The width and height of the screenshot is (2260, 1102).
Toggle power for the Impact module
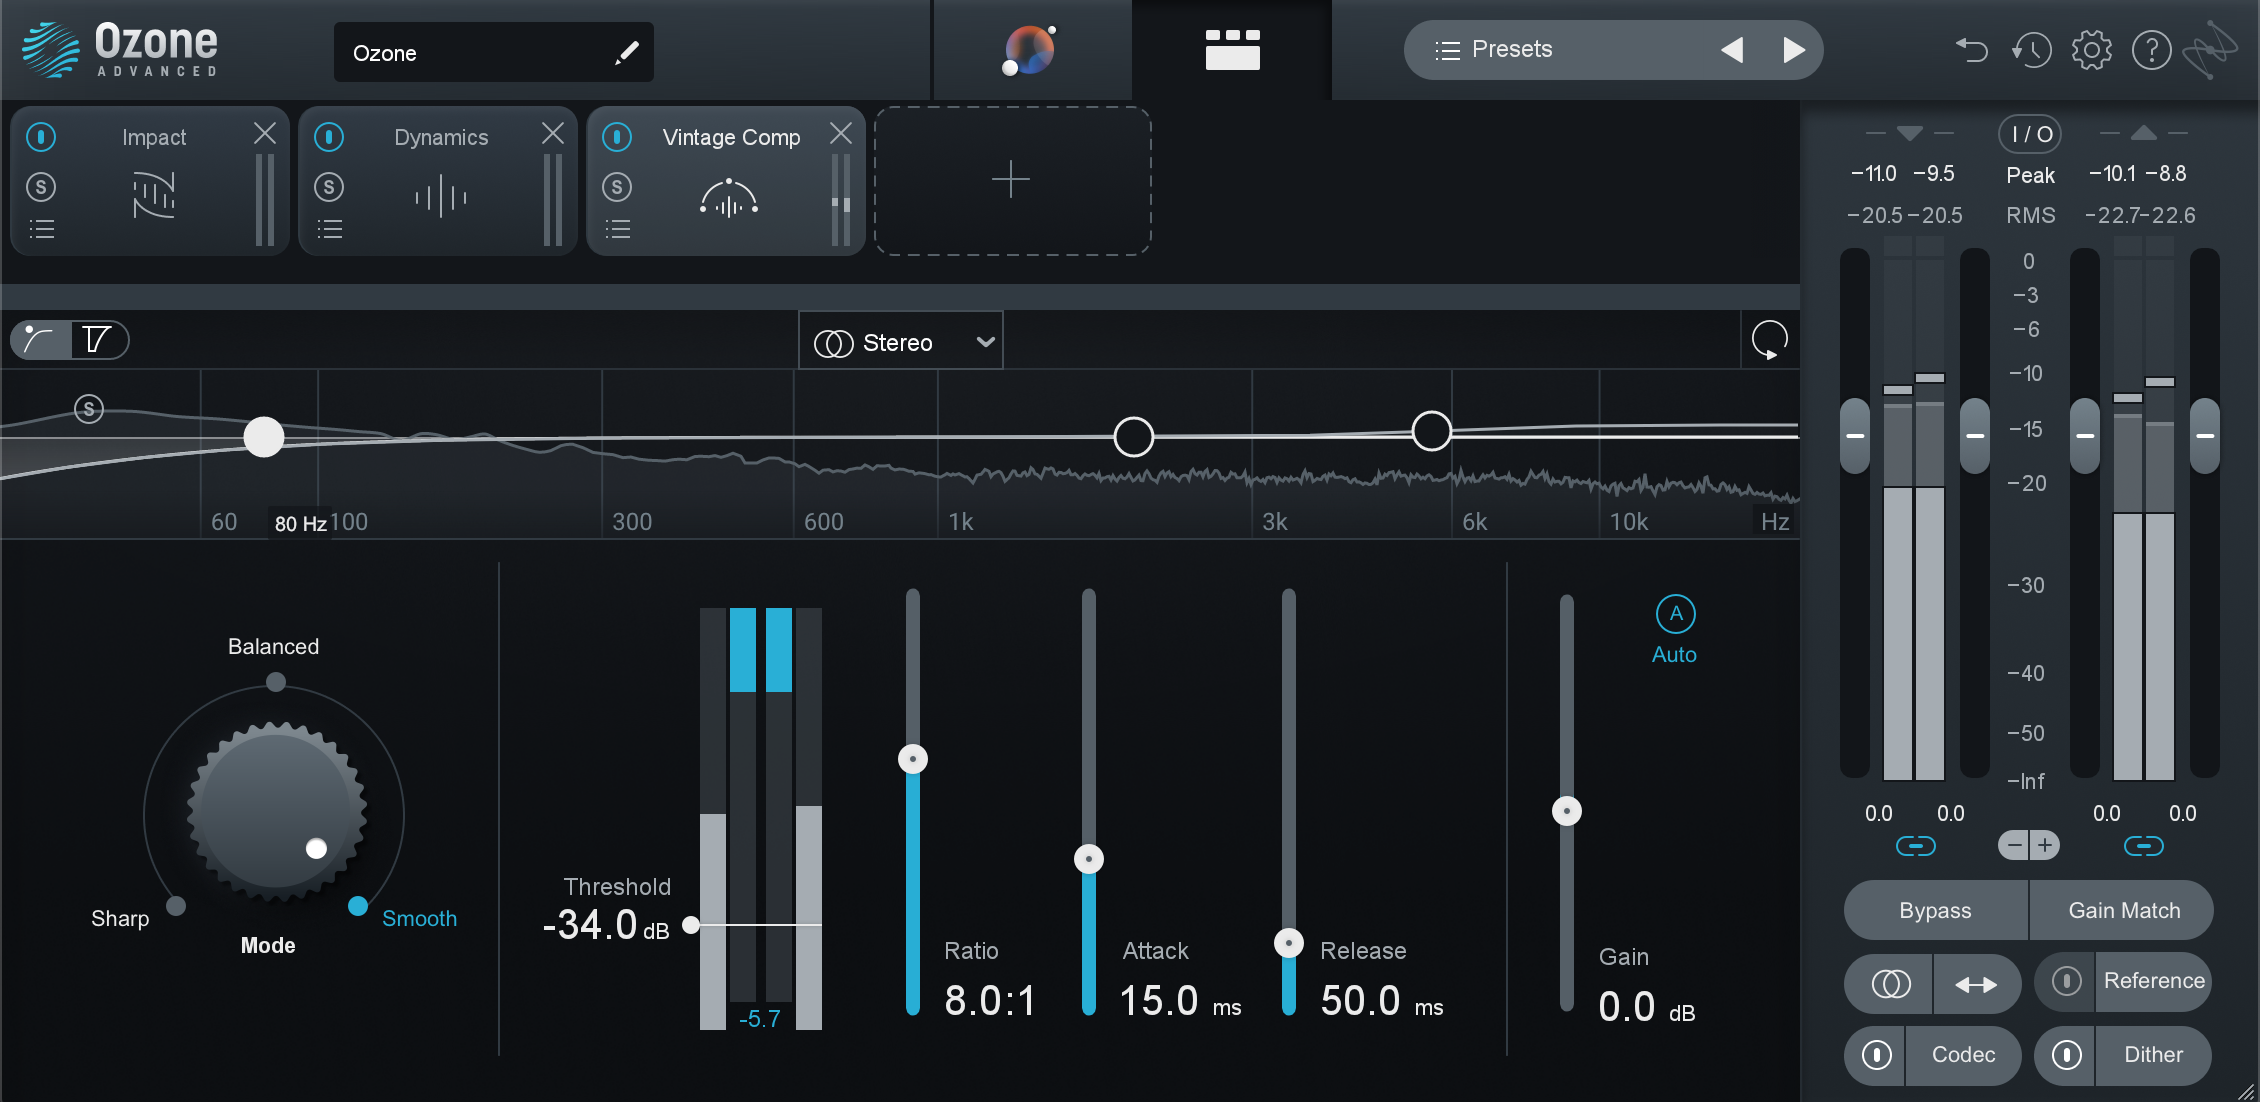tap(41, 136)
